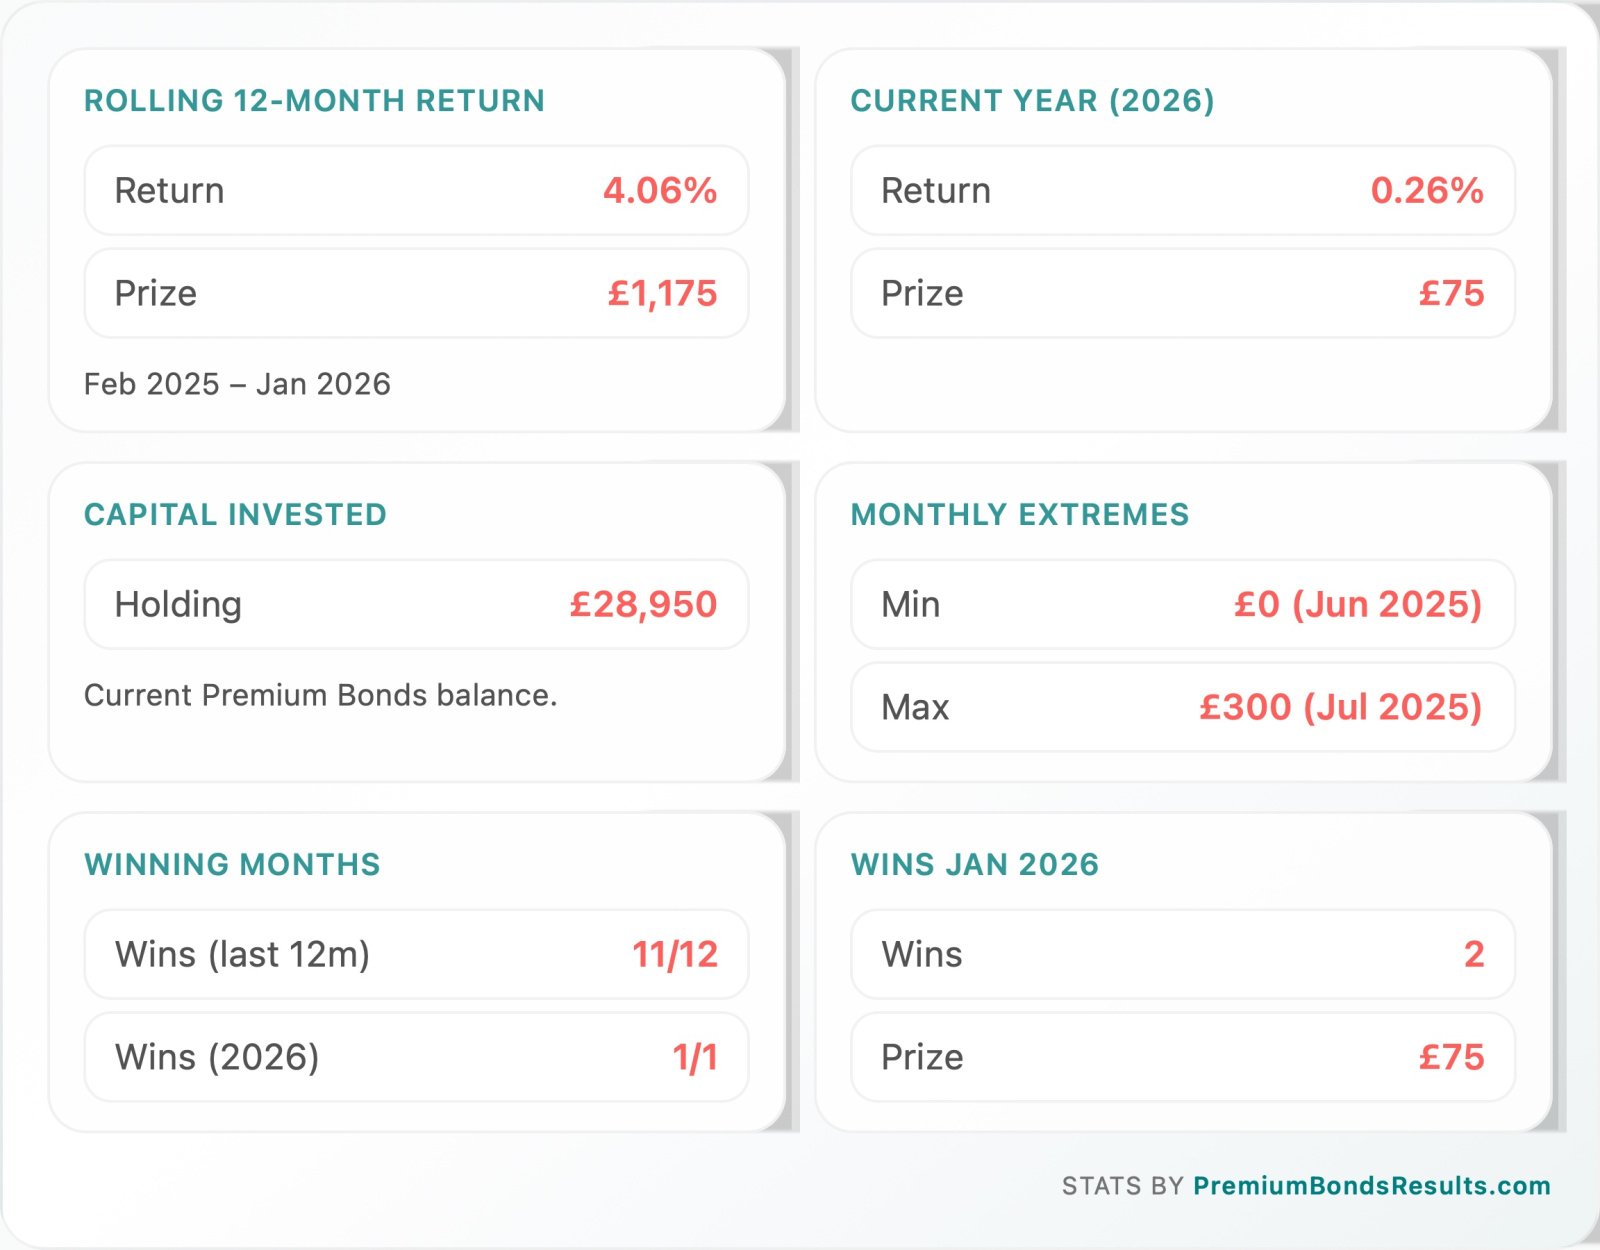This screenshot has height=1250, width=1600.
Task: Click the £1,175 rolling prize row
Action: pyautogui.click(x=416, y=294)
